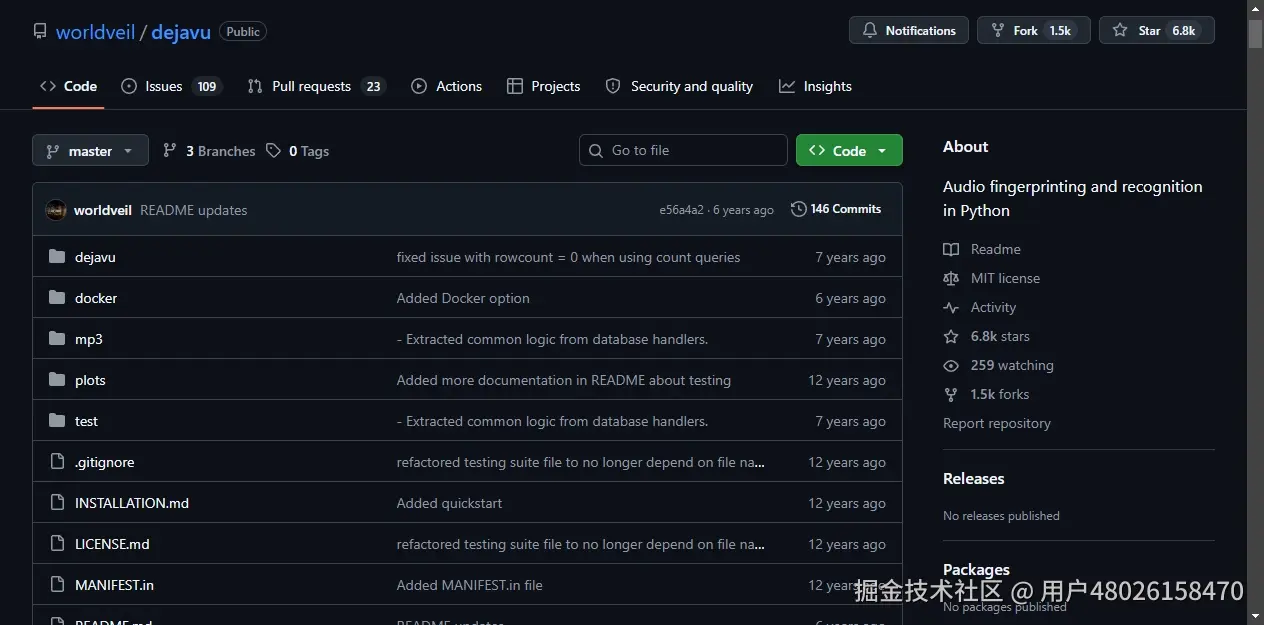Click the worldveil avatar in commit bar
This screenshot has height=625, width=1264.
tap(56, 210)
